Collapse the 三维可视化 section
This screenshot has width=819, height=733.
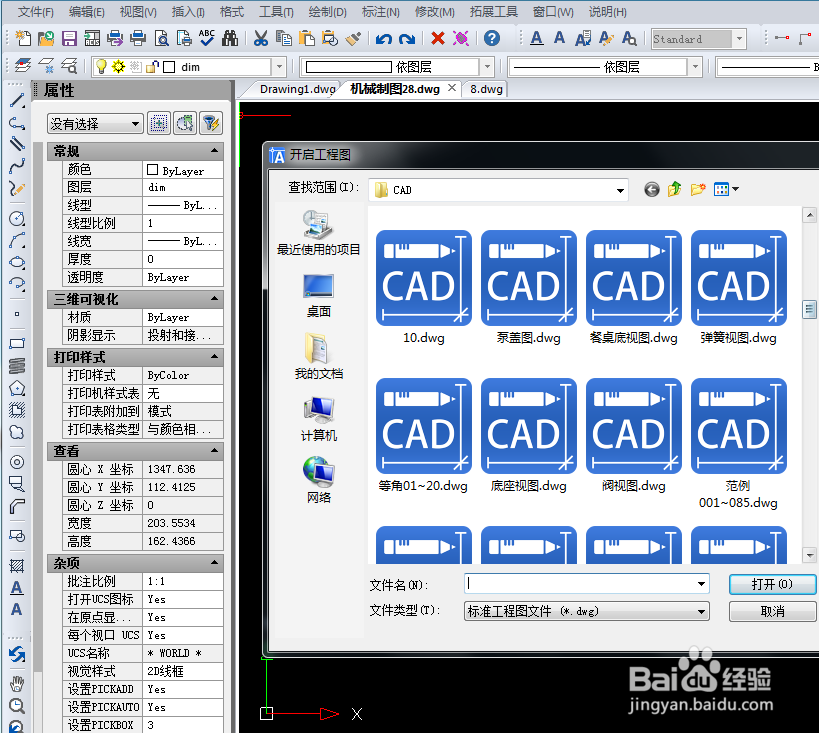click(214, 299)
